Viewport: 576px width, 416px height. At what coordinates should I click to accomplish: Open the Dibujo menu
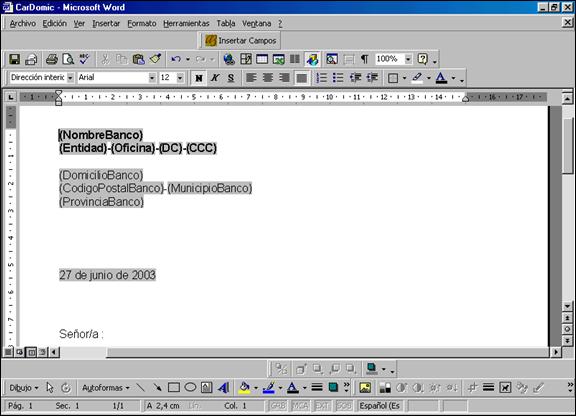click(x=24, y=388)
